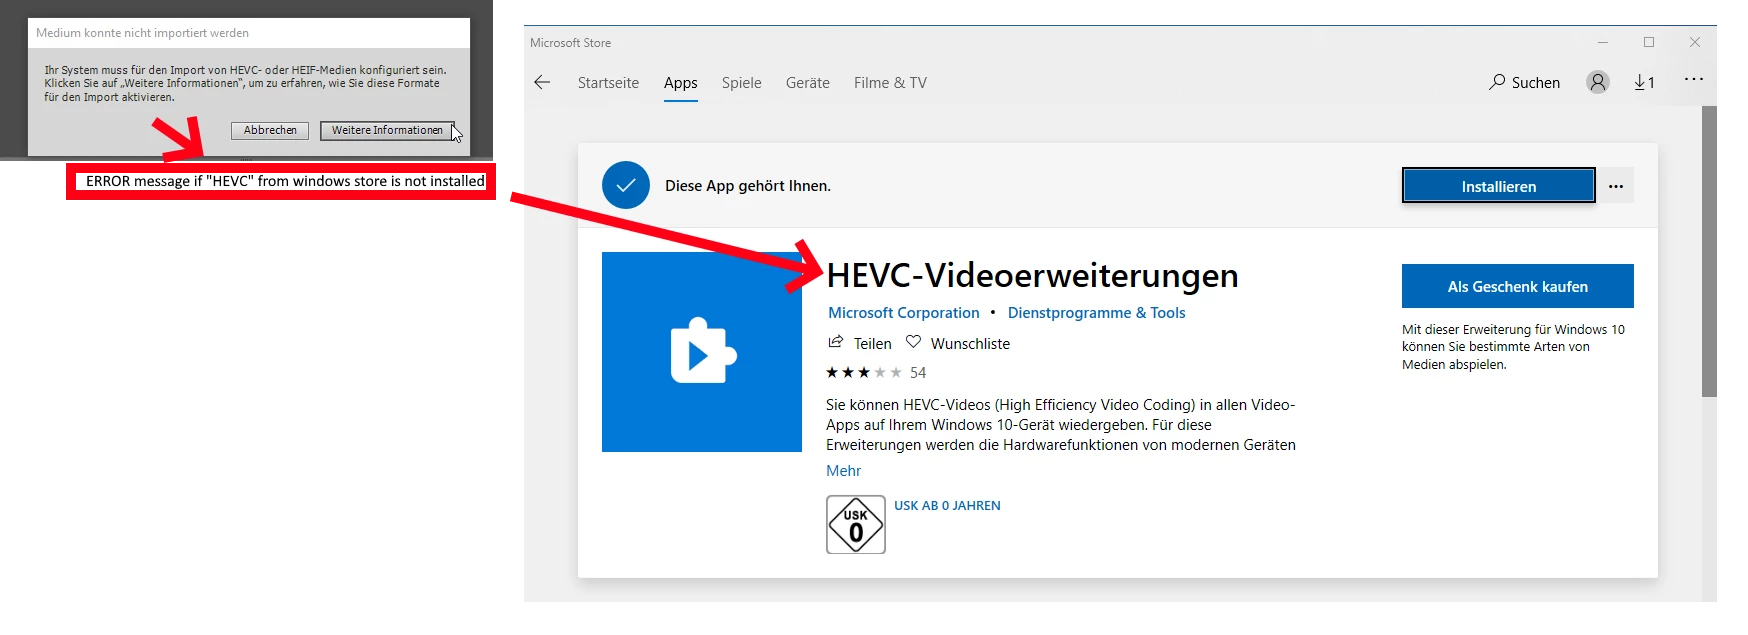Open the ellipsis menu beside Installieren
The image size is (1748, 635).
tap(1616, 186)
